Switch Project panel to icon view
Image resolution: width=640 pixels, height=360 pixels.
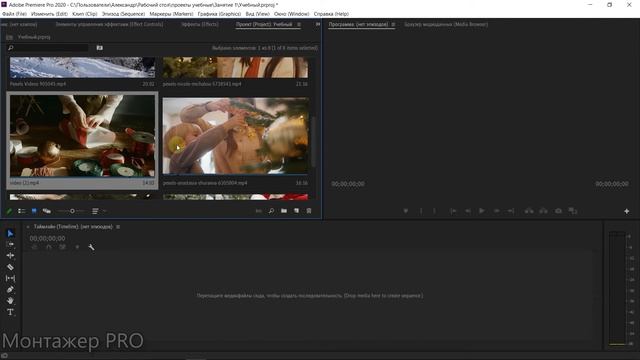pyautogui.click(x=34, y=211)
